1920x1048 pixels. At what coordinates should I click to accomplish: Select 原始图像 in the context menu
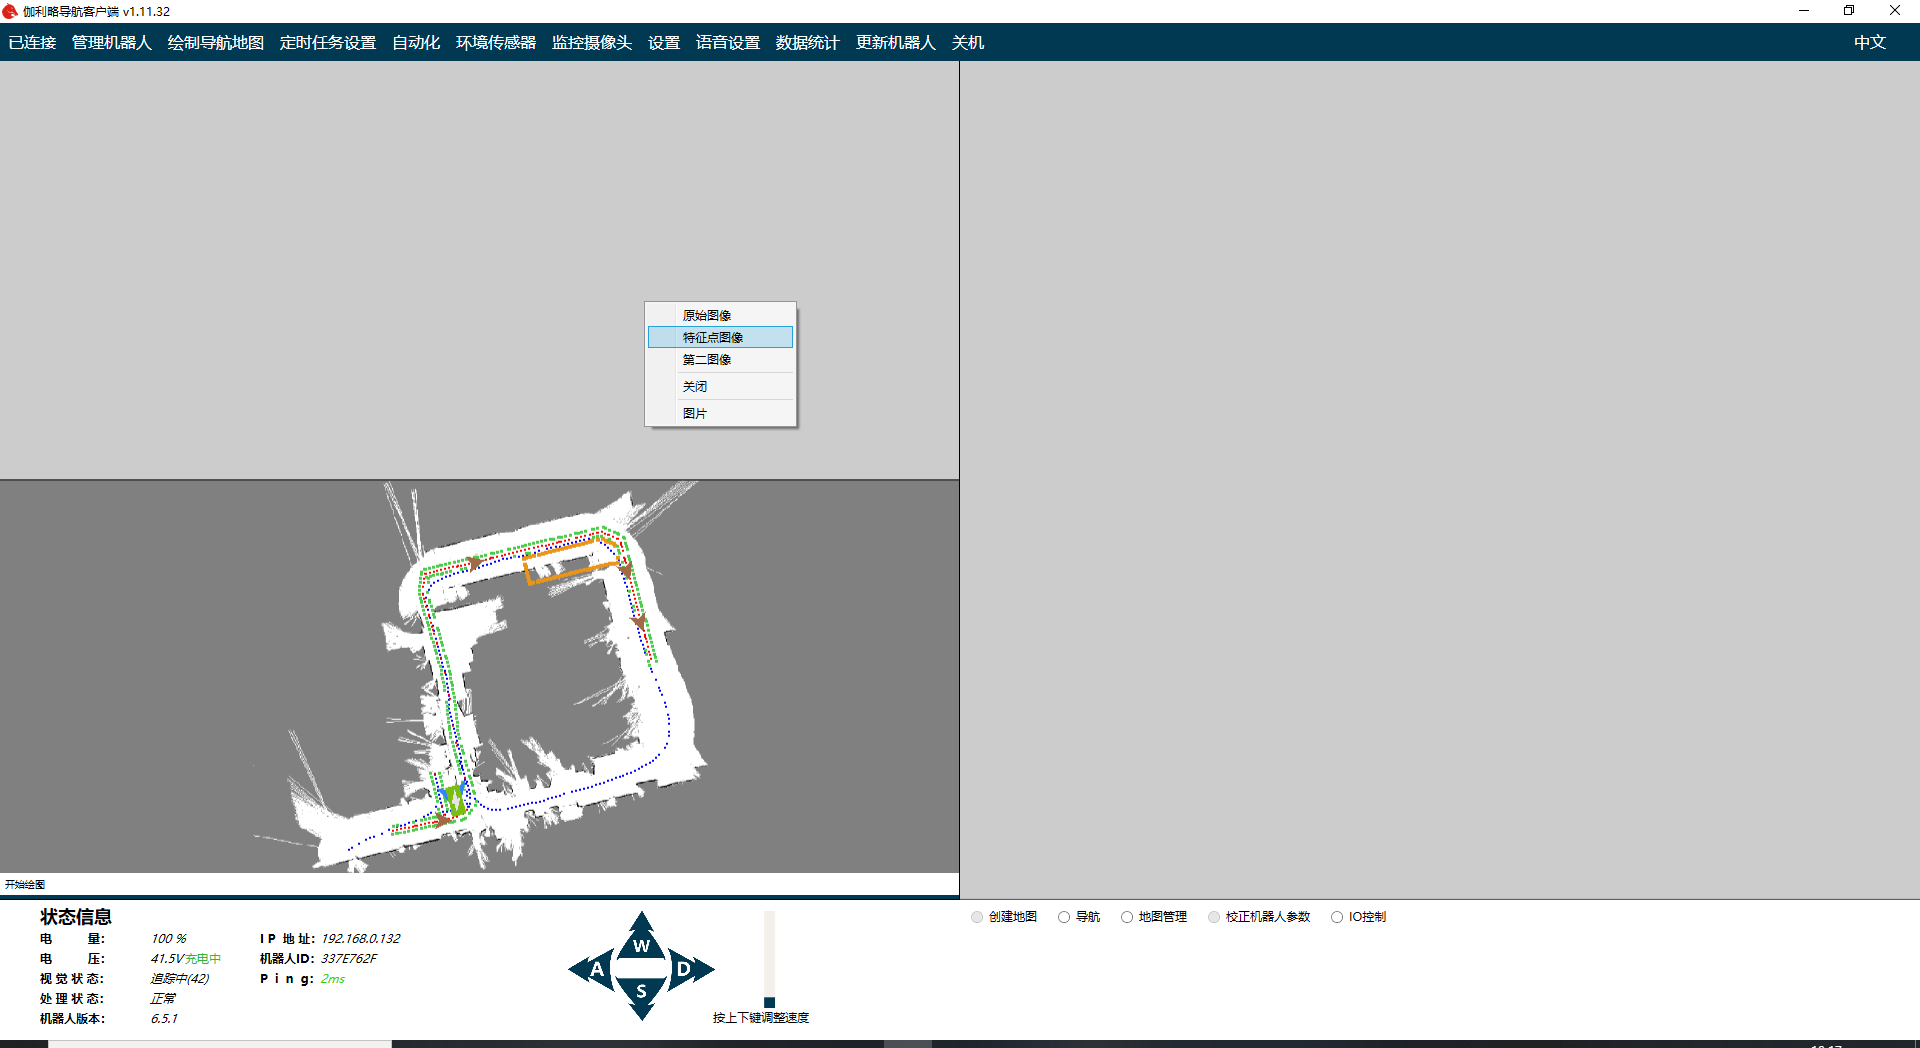point(707,315)
